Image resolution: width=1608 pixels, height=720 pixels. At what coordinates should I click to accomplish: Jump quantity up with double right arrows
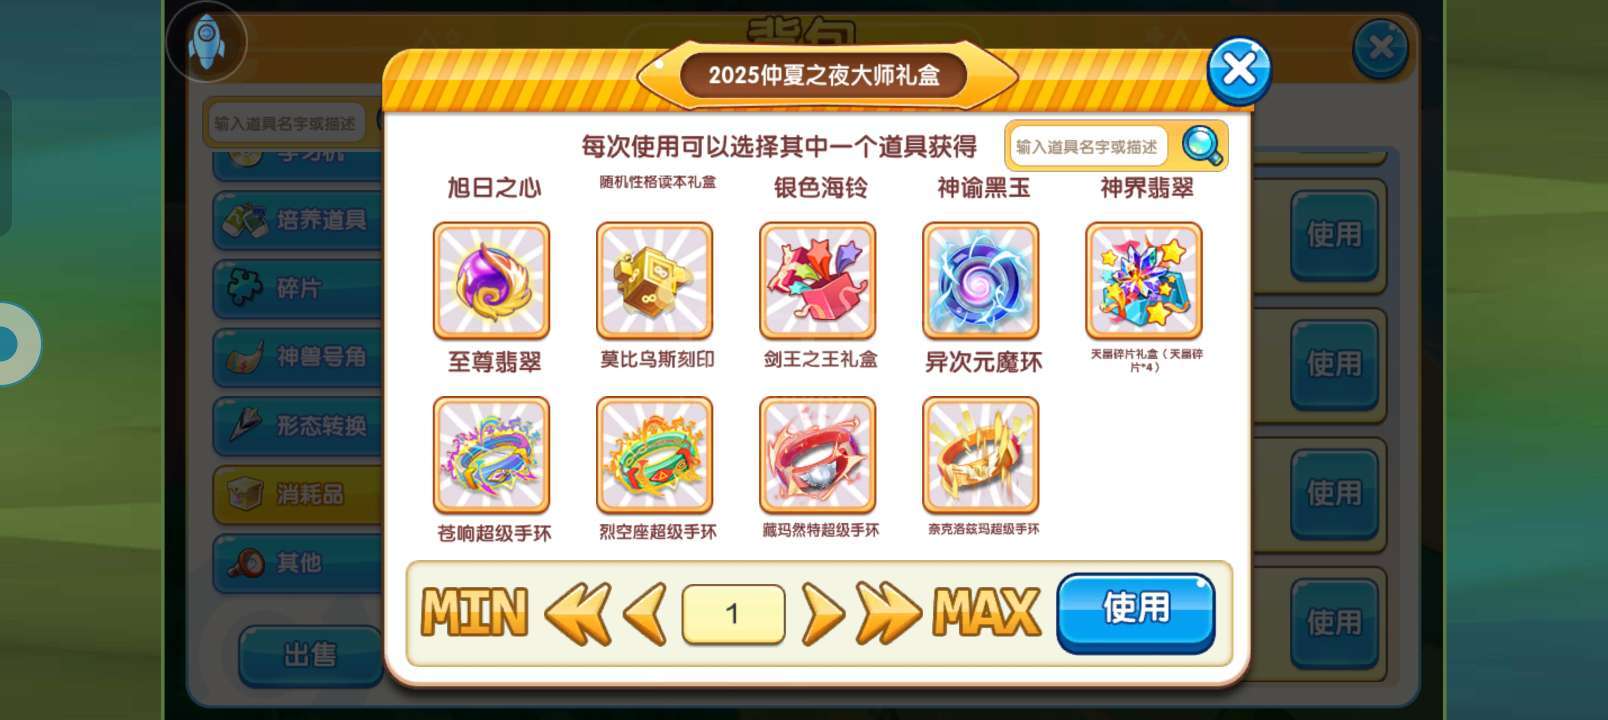tap(889, 613)
